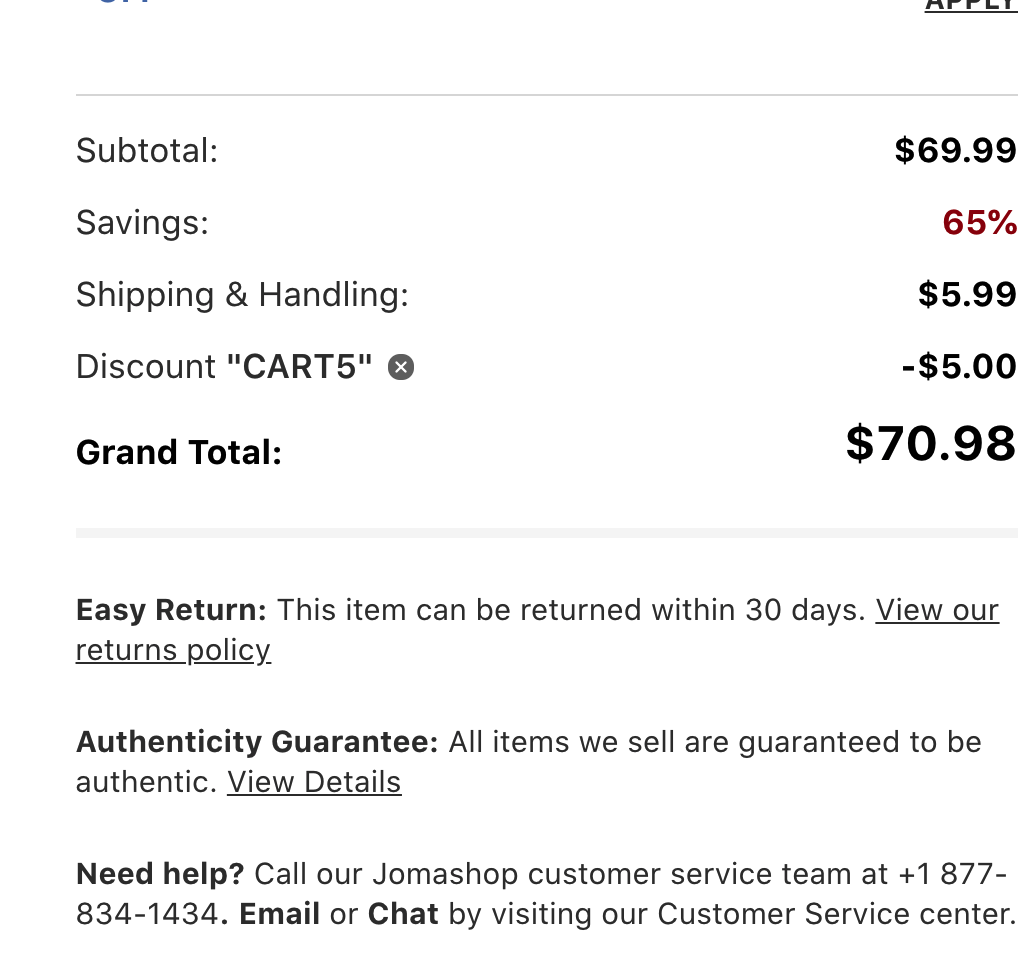Viewport: 1030px width, 968px height.
Task: Click the Grand Total label
Action: [x=179, y=452]
